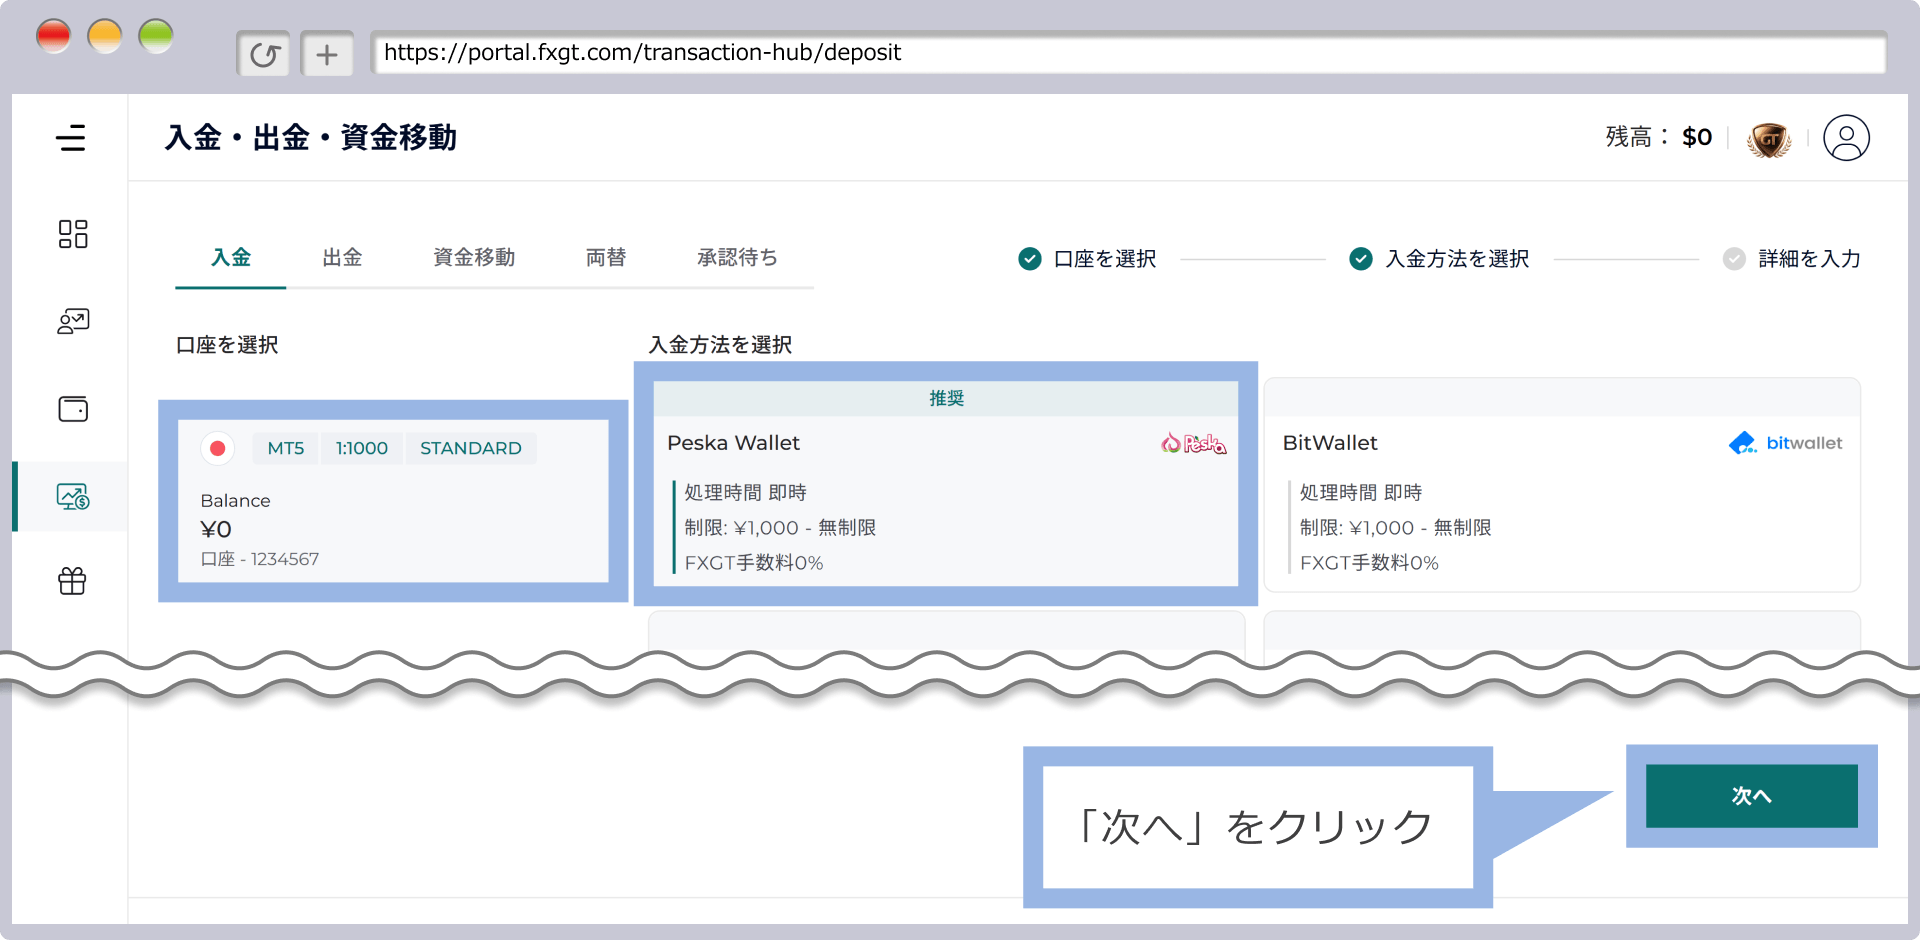Click Peska Wallet 制限: ¥1,000 - 無制限 text
The width and height of the screenshot is (1920, 940).
pos(780,528)
